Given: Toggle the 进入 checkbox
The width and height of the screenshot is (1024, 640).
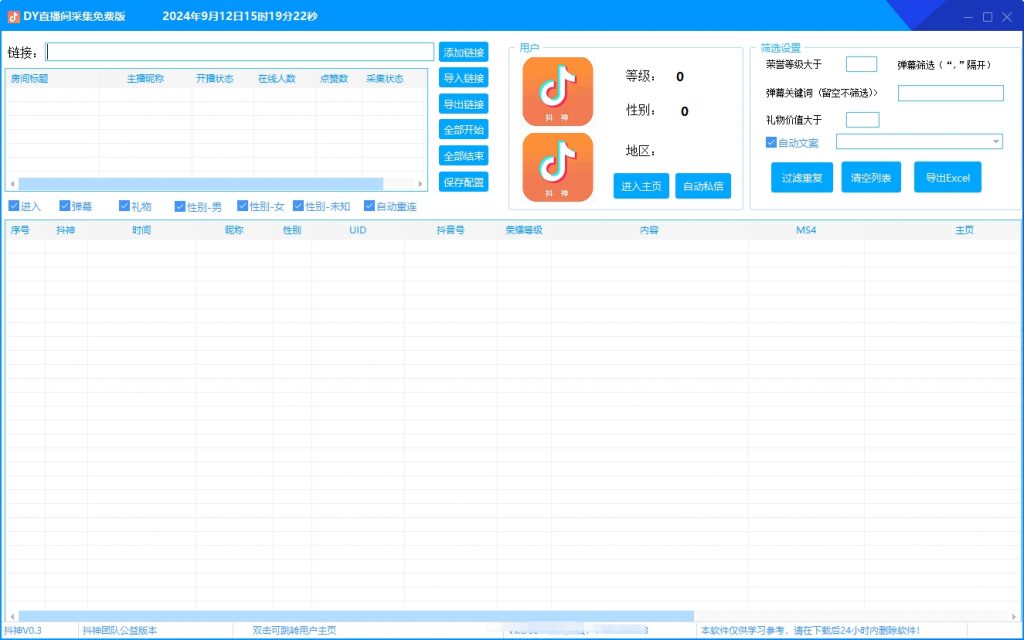Looking at the screenshot, I should coord(14,206).
